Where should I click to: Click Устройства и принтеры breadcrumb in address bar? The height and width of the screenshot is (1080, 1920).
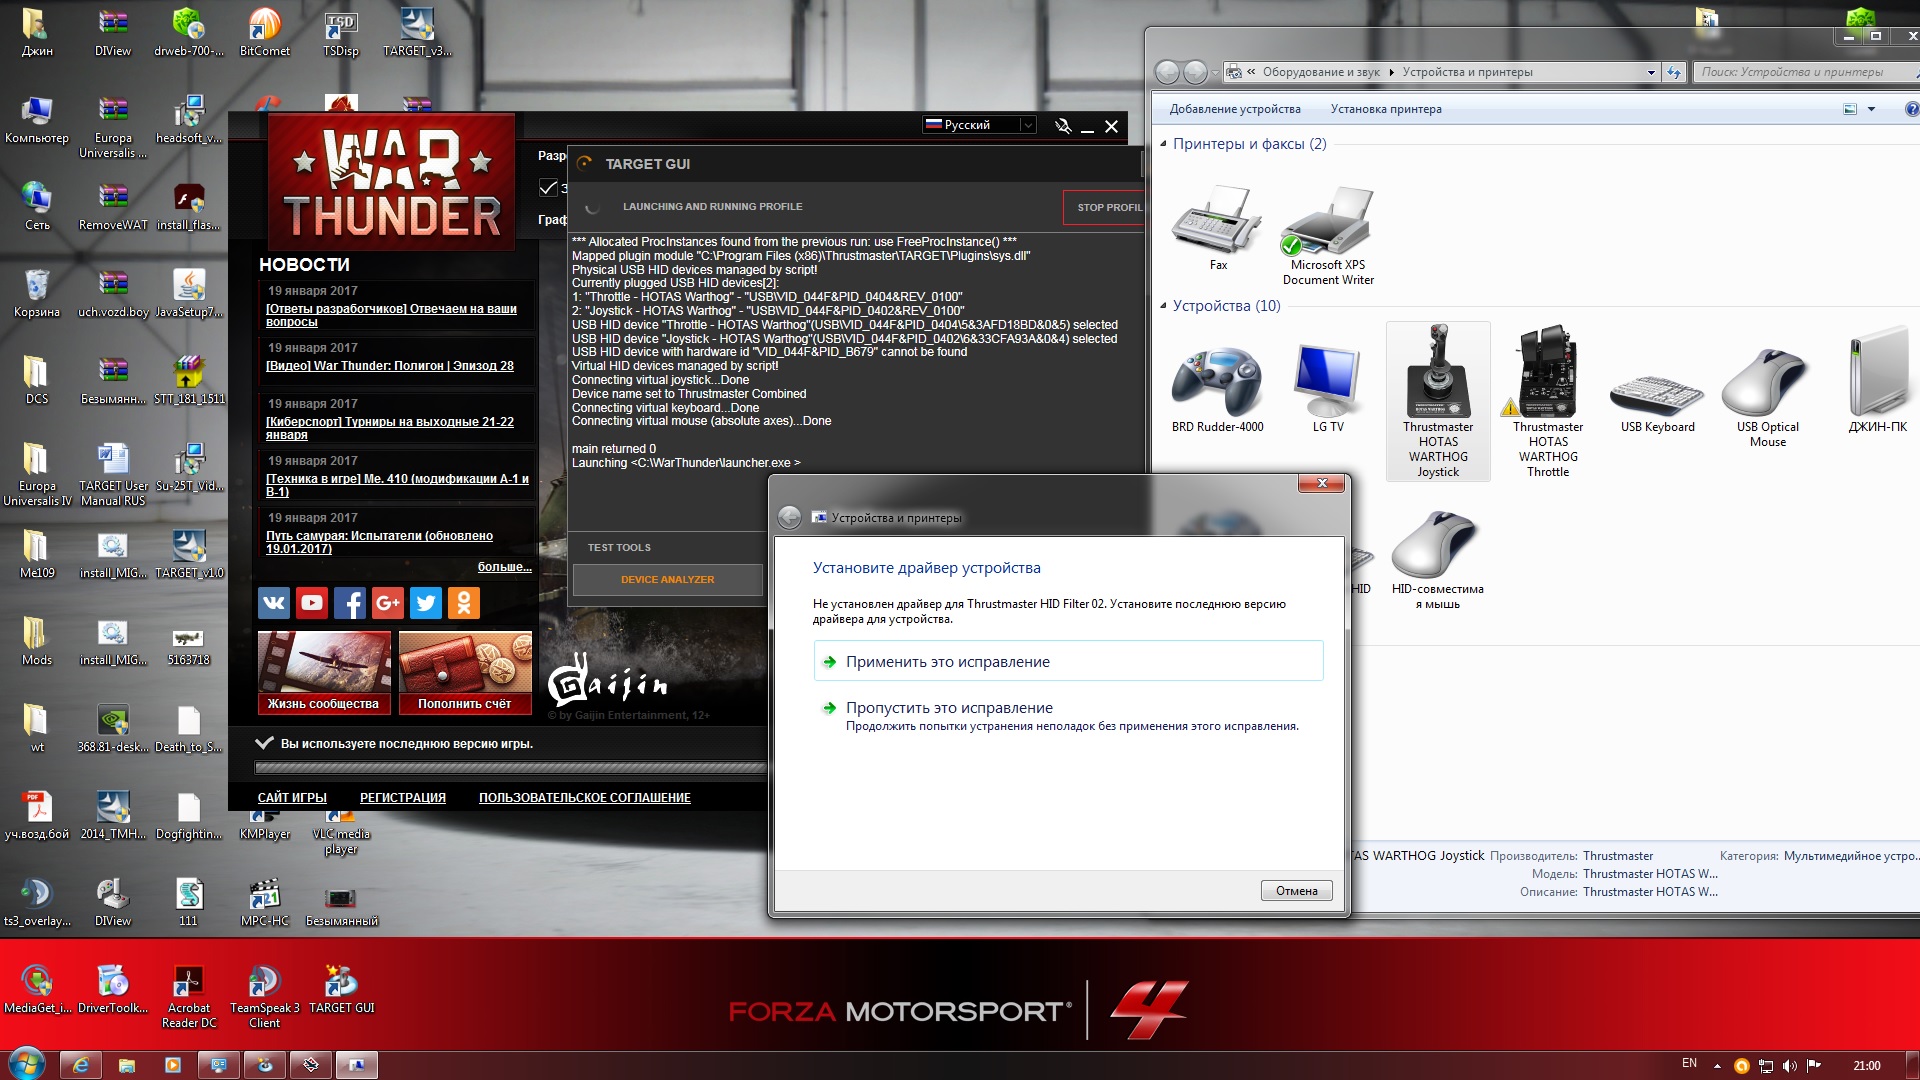pyautogui.click(x=1467, y=72)
